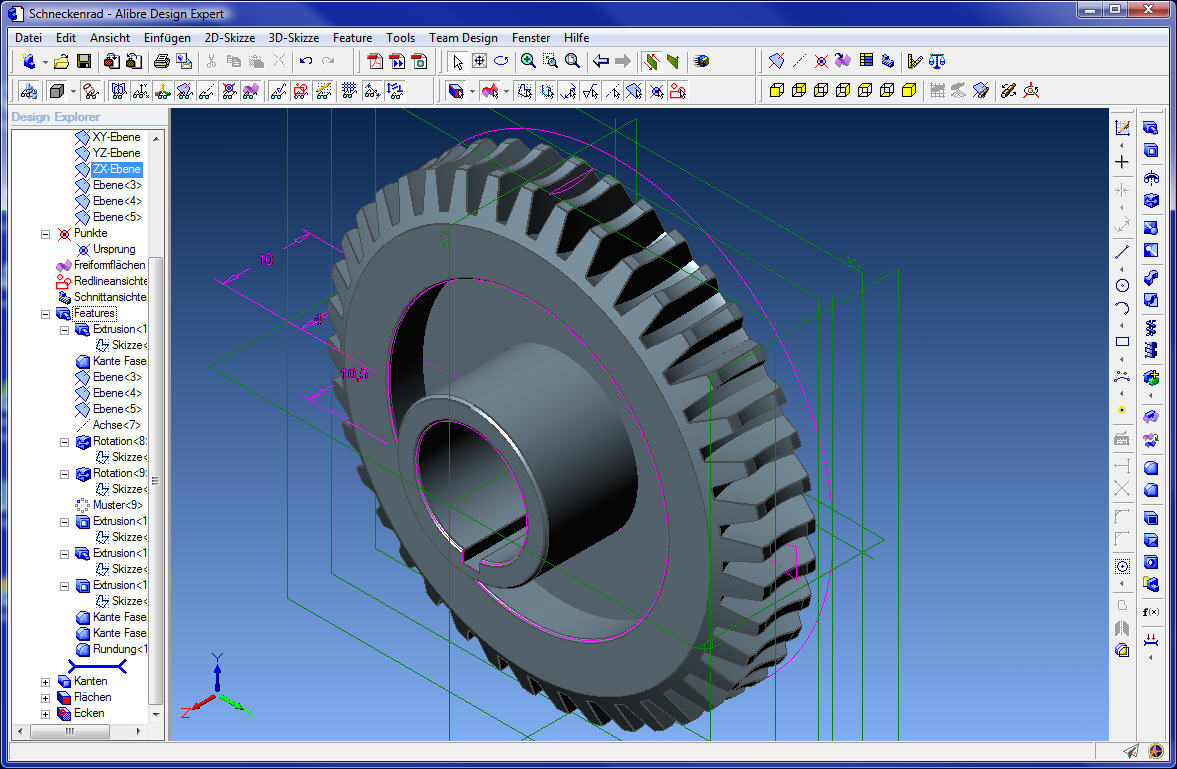
Task: Select the Rectangle sketch tool
Action: pyautogui.click(x=1122, y=342)
